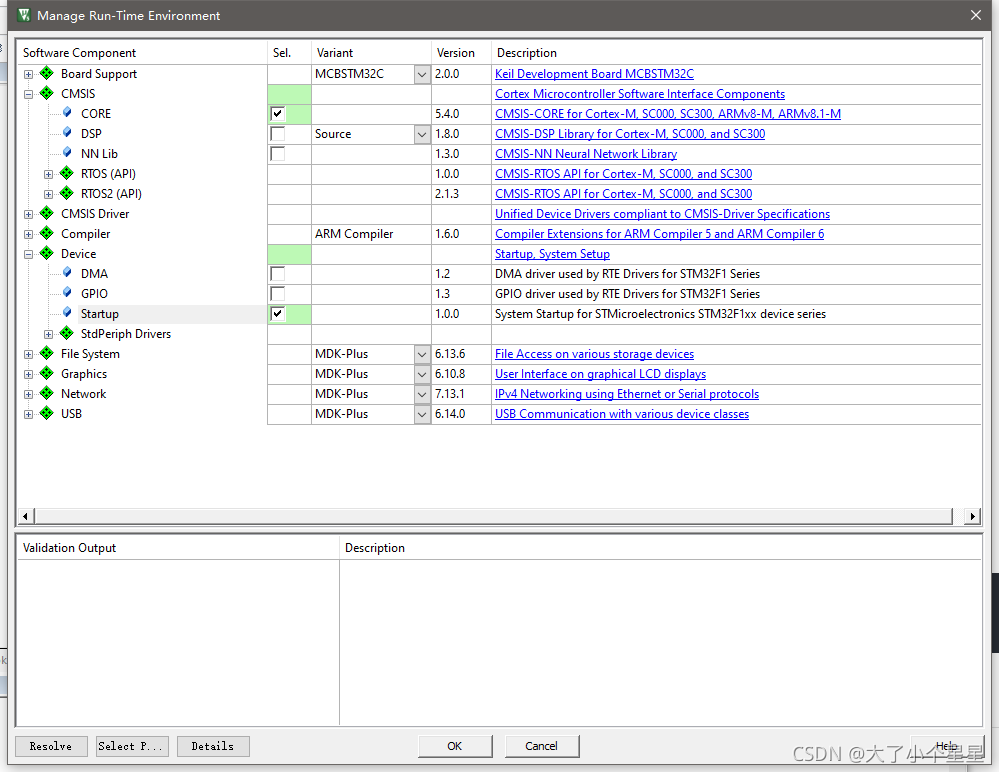The width and height of the screenshot is (999, 772).
Task: Open USB Communication with device classes link
Action: (x=622, y=414)
